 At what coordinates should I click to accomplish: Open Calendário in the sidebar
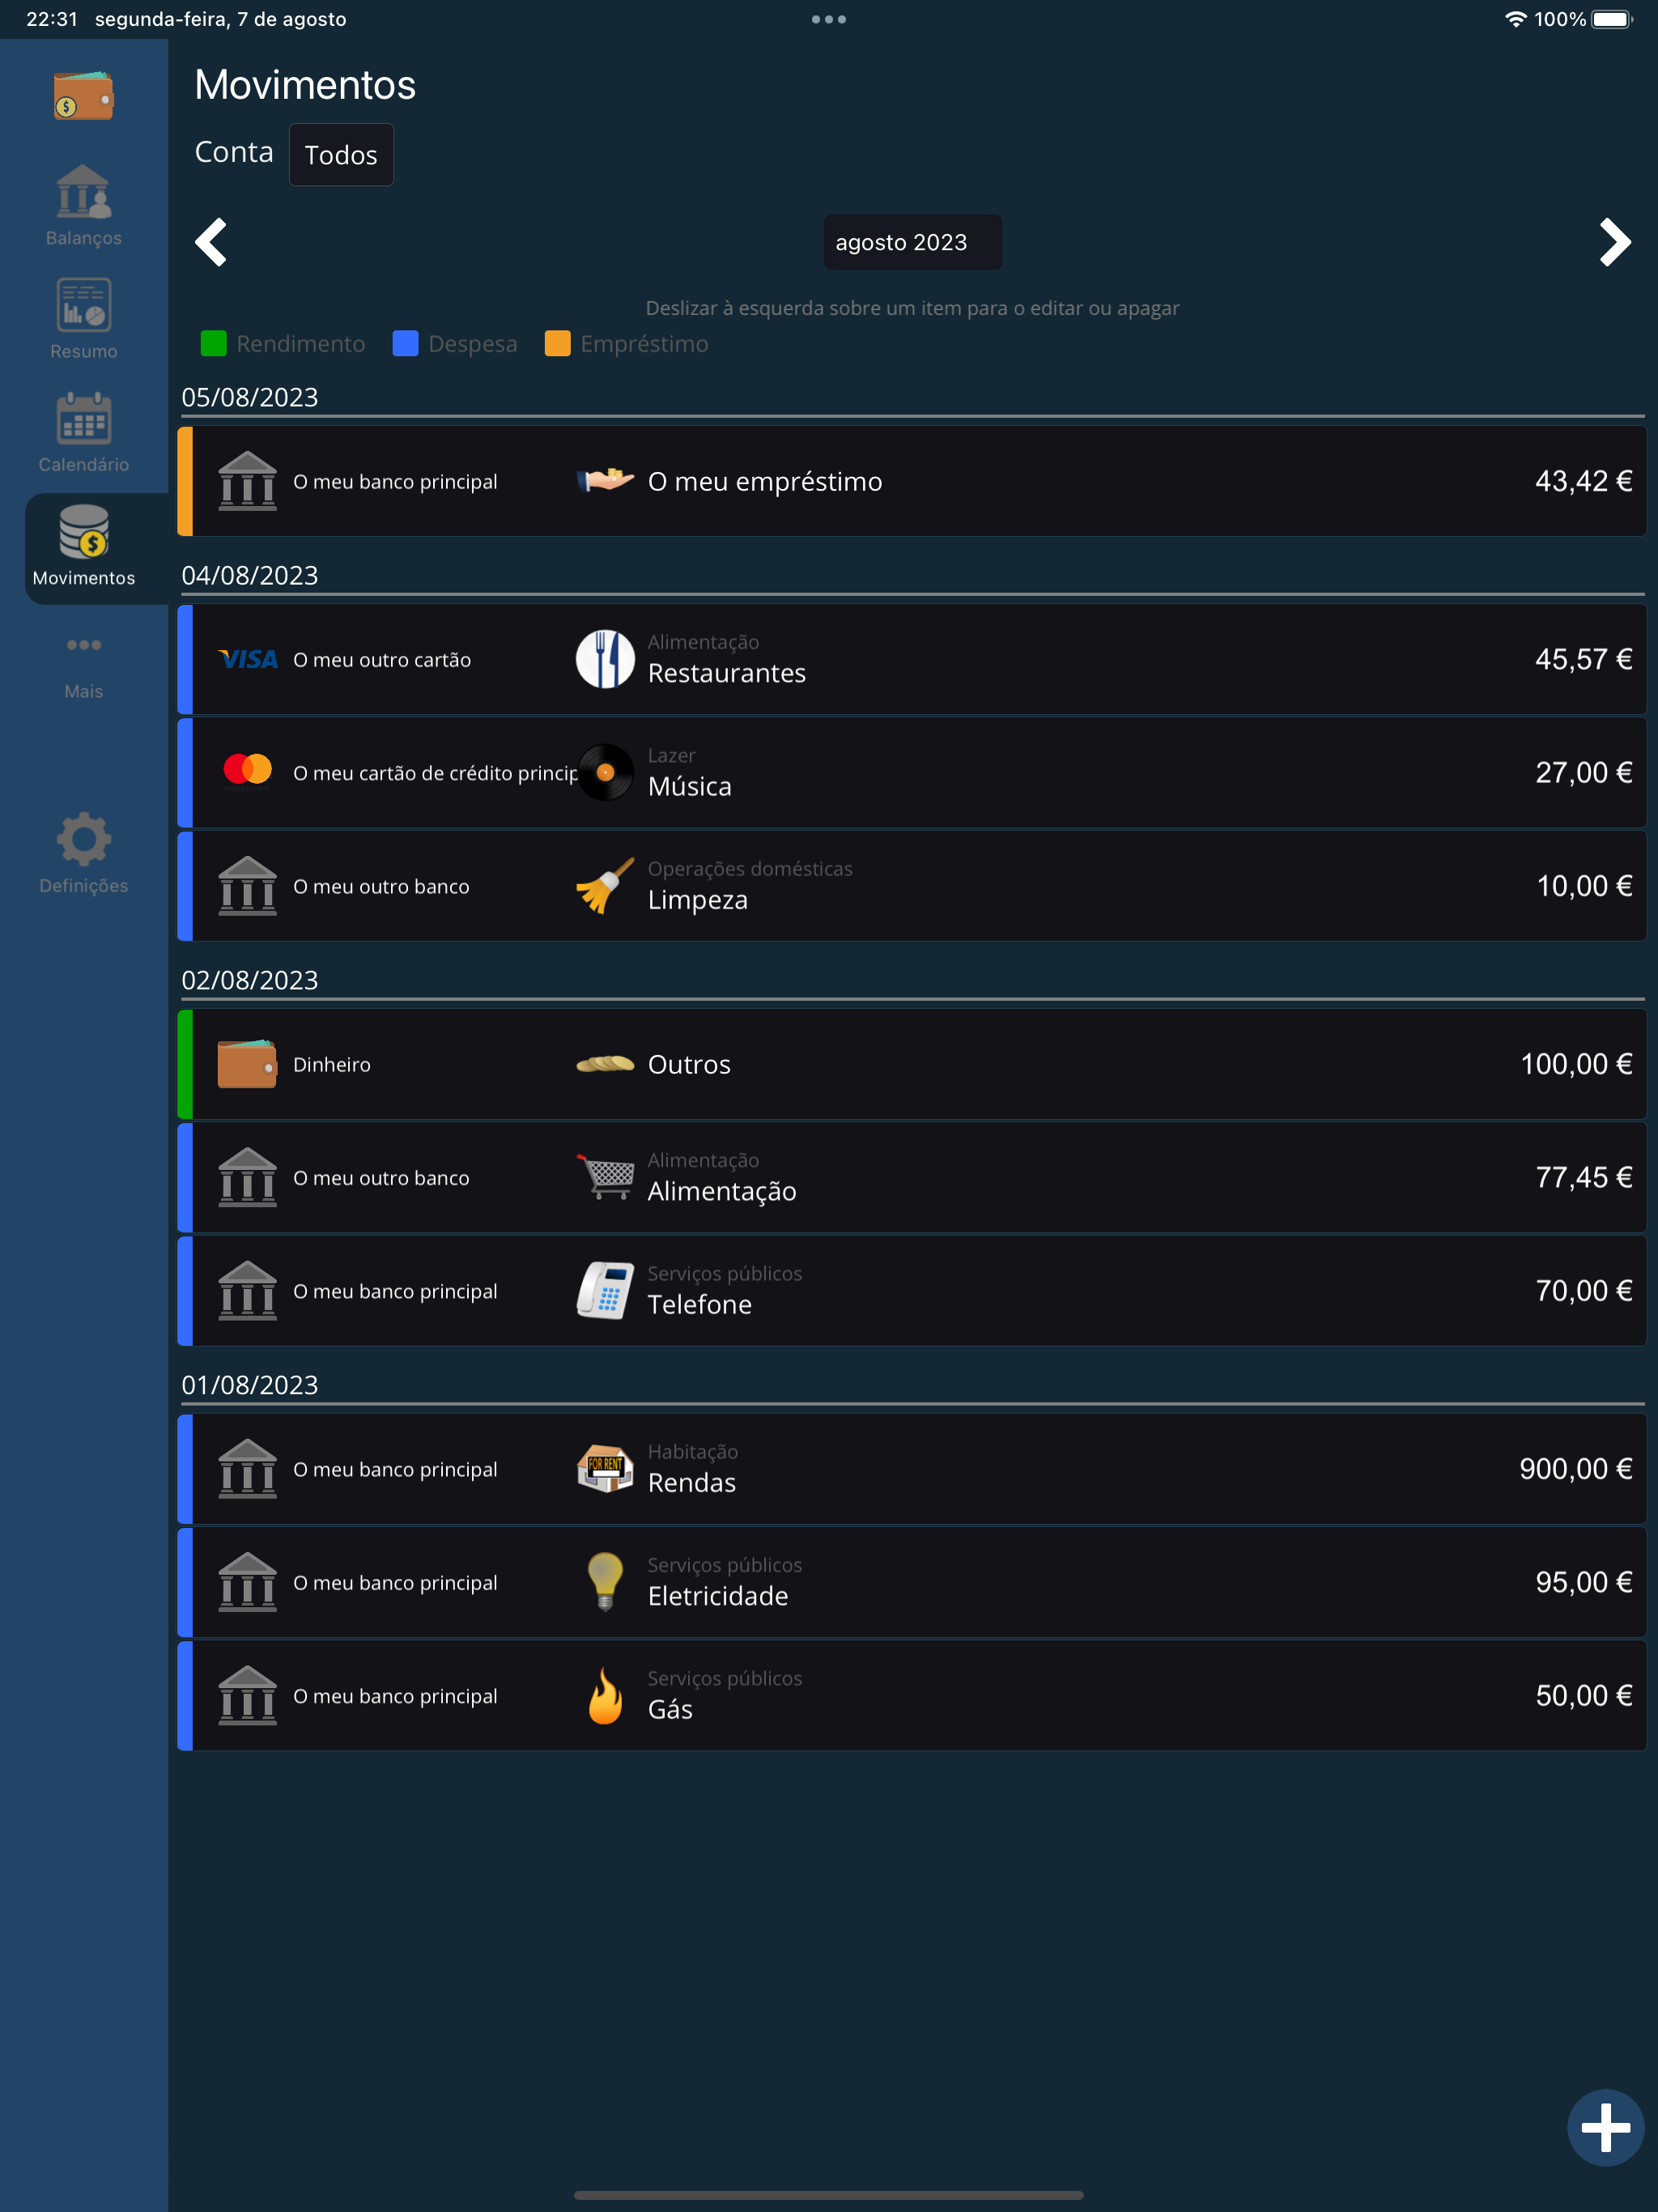tap(83, 432)
